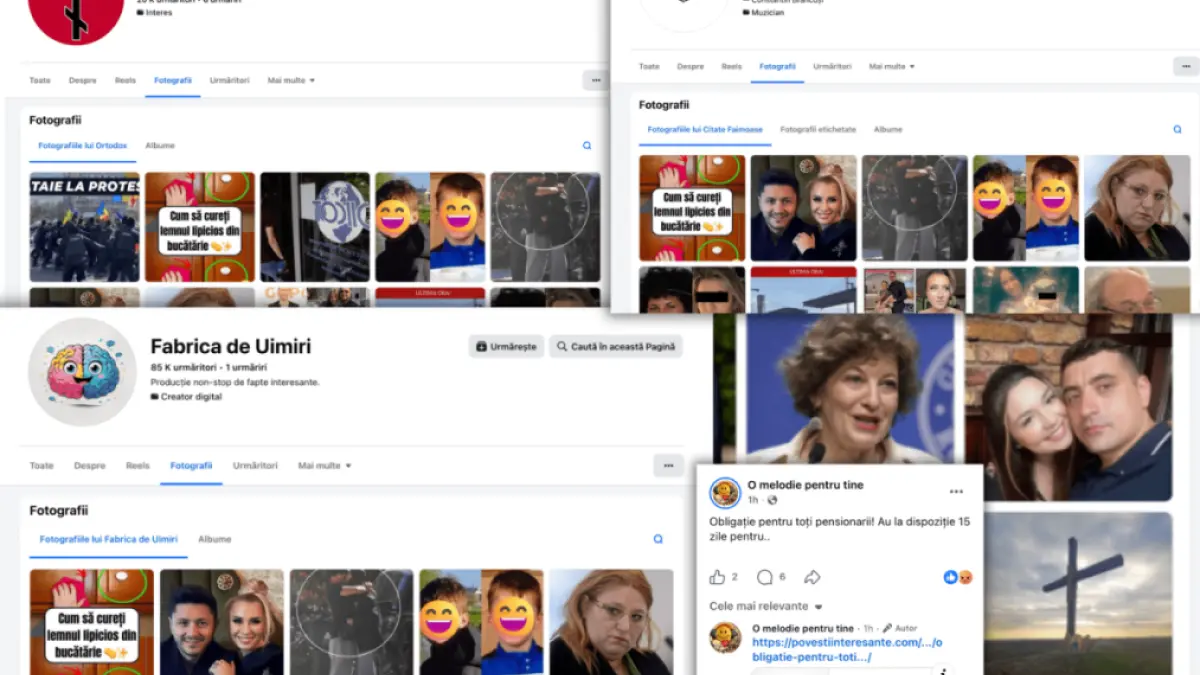Image resolution: width=1200 pixels, height=675 pixels.
Task: Open Reels tab on Fabrica de Uimiri
Action: pos(137,466)
